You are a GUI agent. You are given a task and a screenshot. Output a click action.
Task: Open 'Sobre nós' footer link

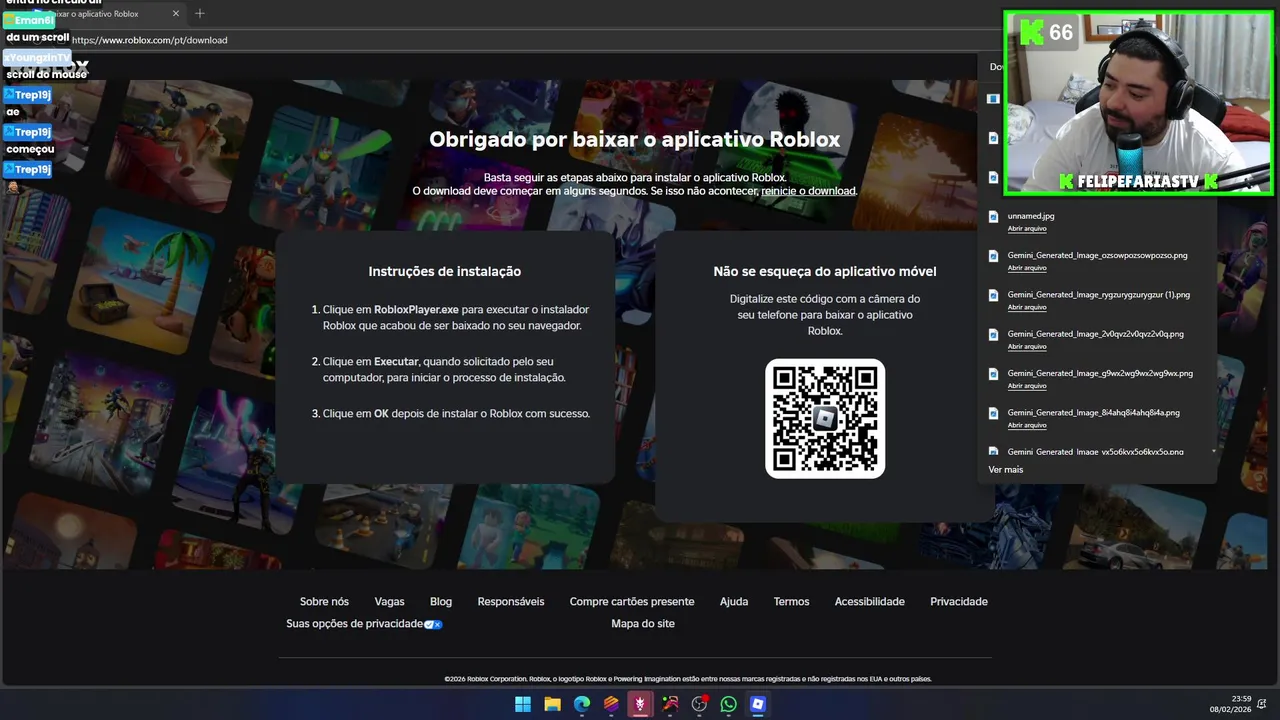[324, 602]
